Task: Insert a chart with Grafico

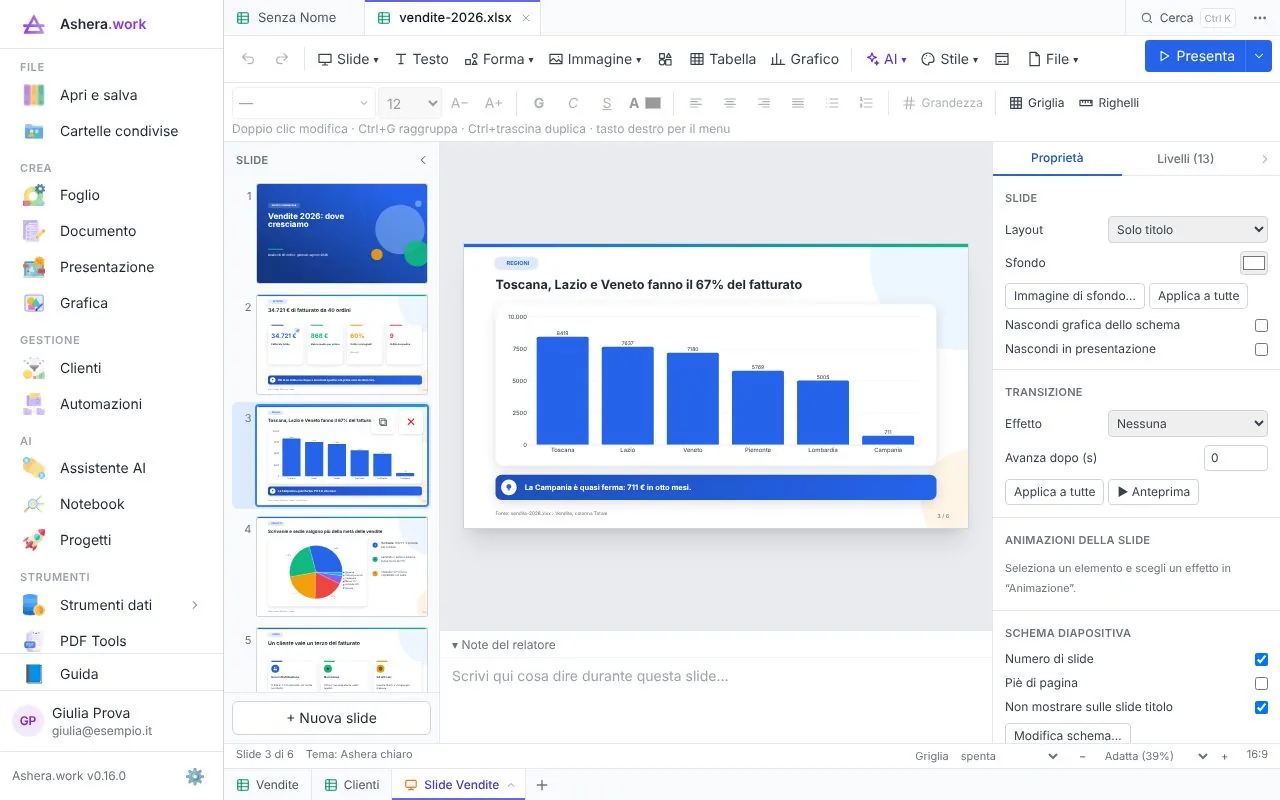Action: pyautogui.click(x=805, y=59)
